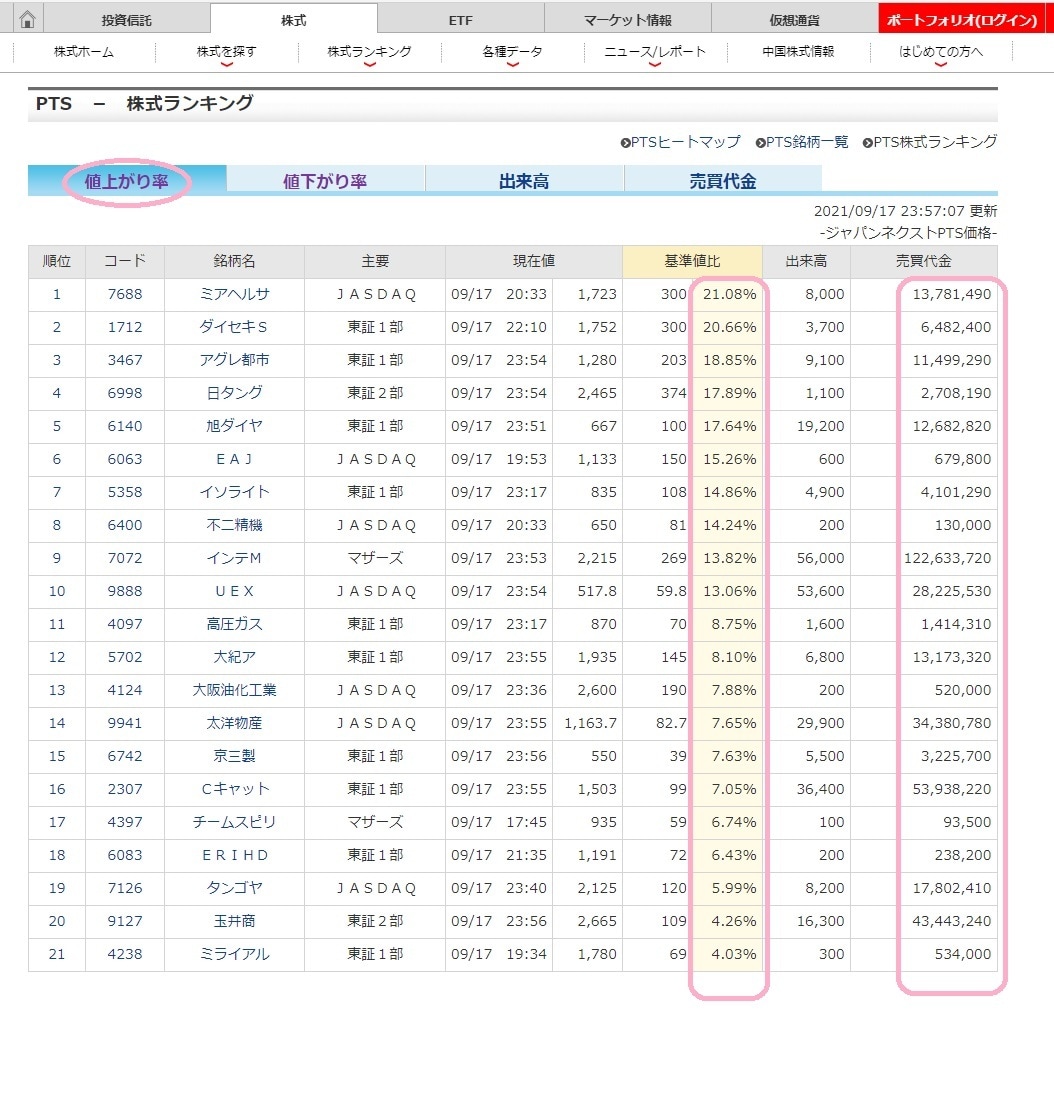
Task: Open 中国株式情報 menu item
Action: [798, 52]
